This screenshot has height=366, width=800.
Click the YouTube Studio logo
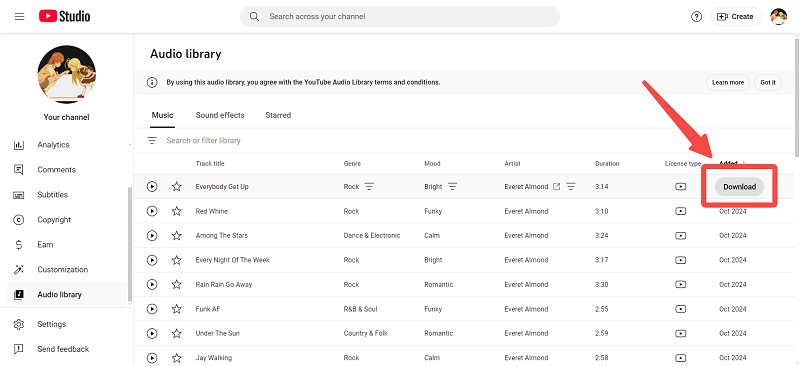click(65, 16)
